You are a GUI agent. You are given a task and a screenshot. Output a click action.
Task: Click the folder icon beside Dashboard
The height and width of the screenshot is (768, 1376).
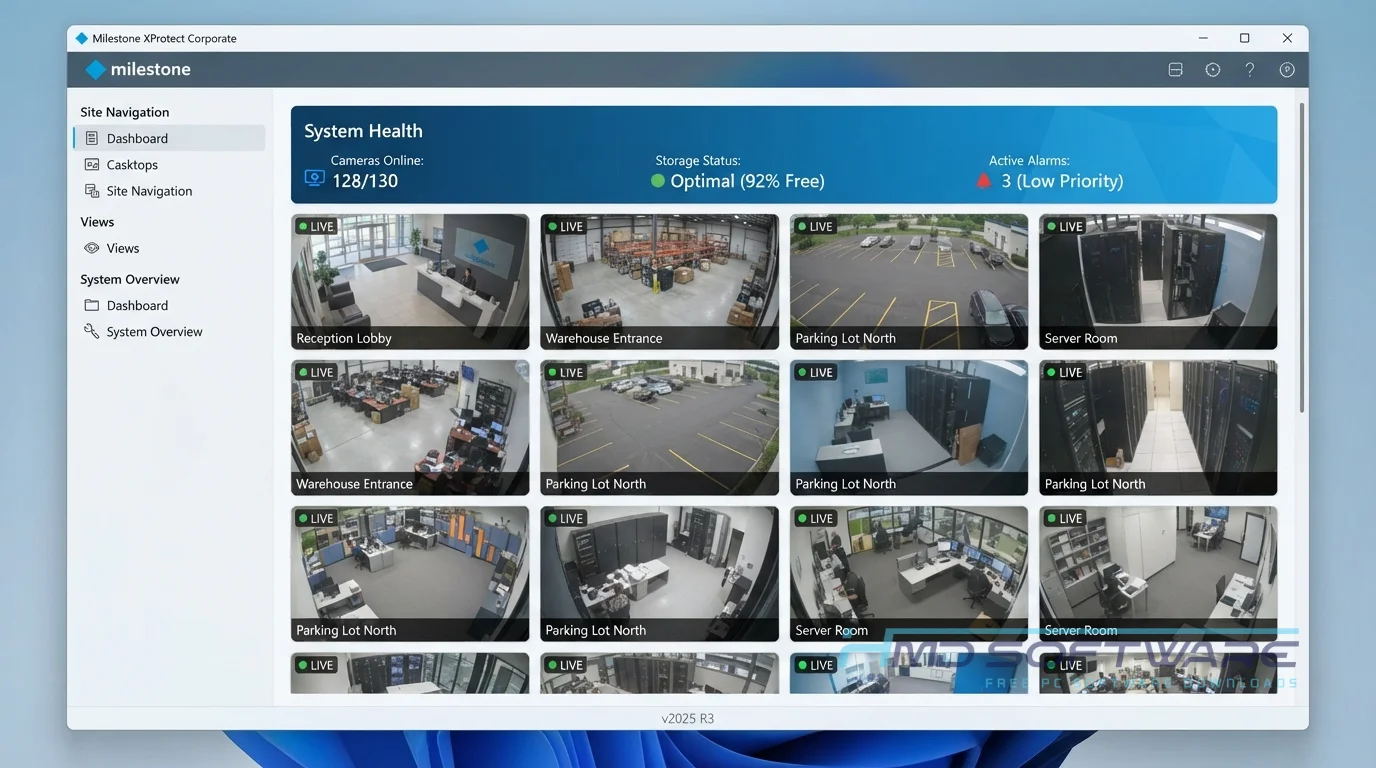click(x=92, y=306)
